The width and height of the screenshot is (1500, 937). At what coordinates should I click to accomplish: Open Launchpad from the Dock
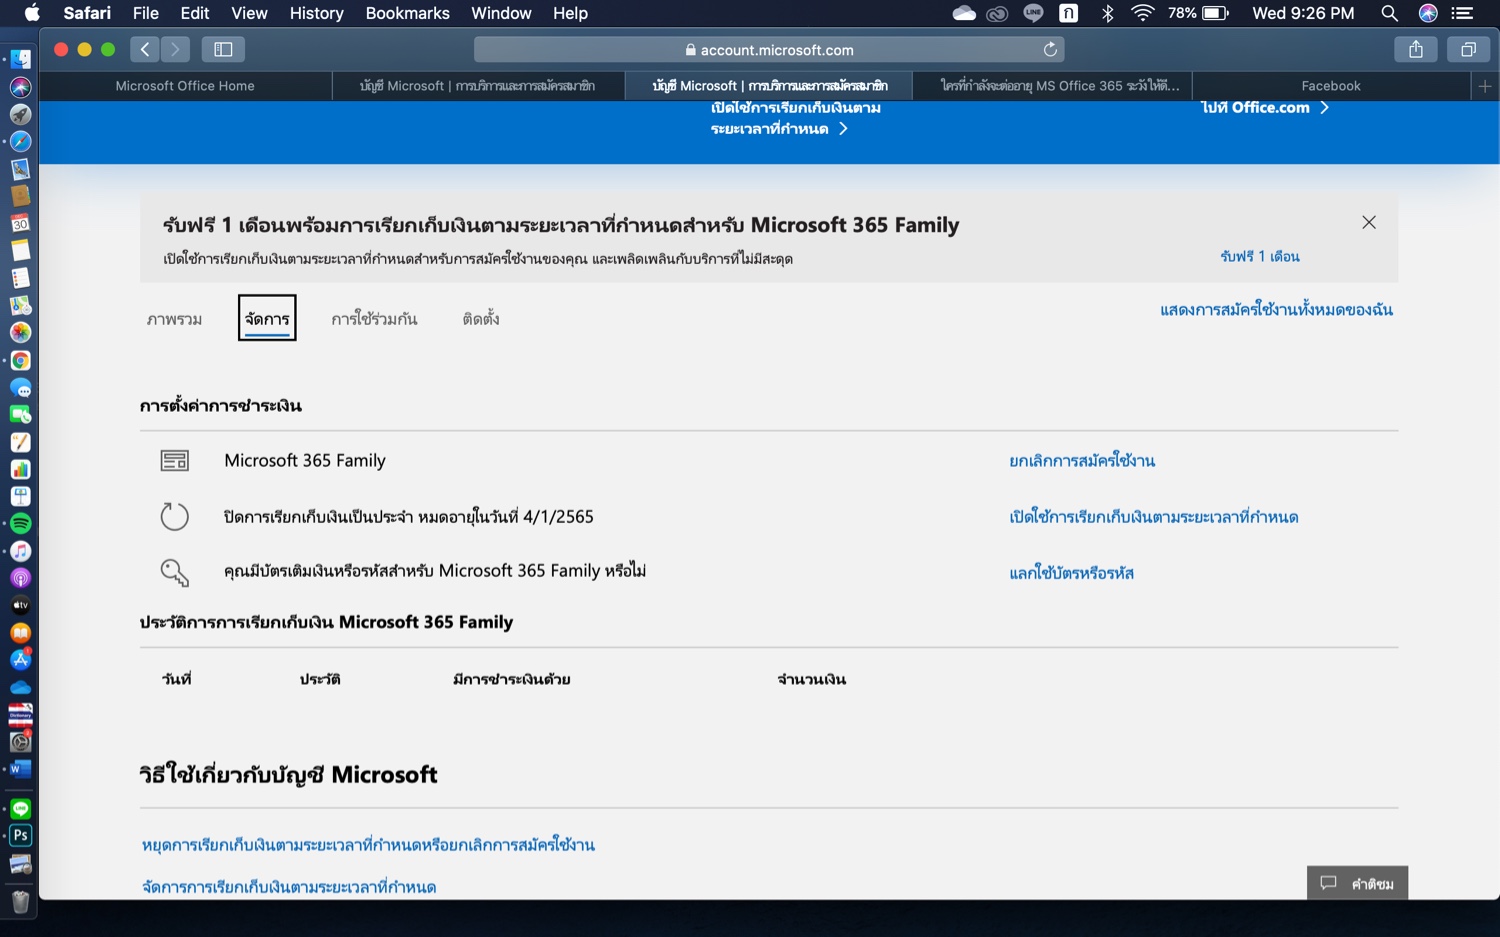tap(20, 114)
